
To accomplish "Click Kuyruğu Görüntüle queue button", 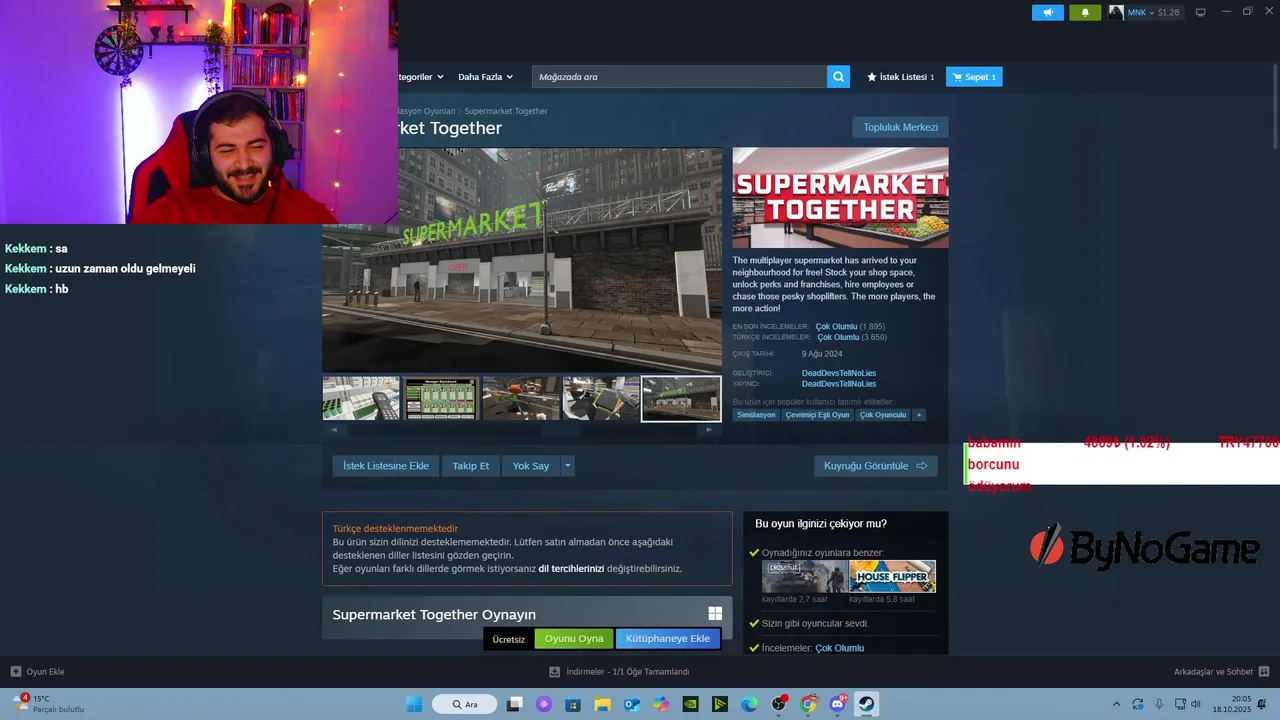I will (875, 466).
